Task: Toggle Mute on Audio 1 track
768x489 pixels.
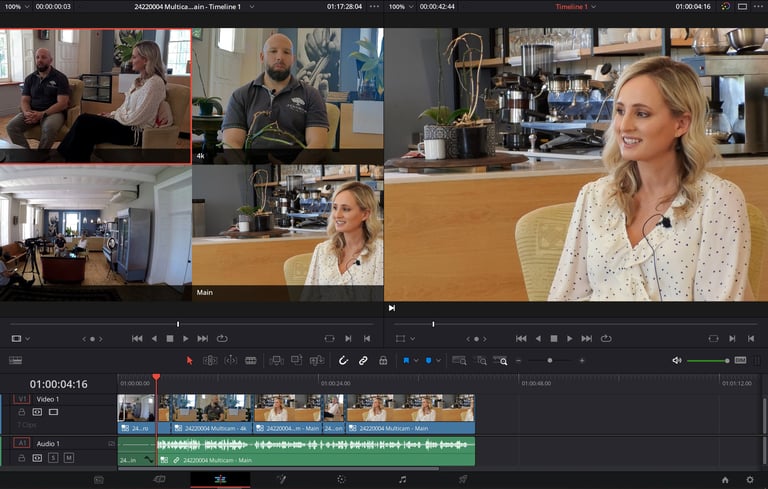Action: (69, 458)
